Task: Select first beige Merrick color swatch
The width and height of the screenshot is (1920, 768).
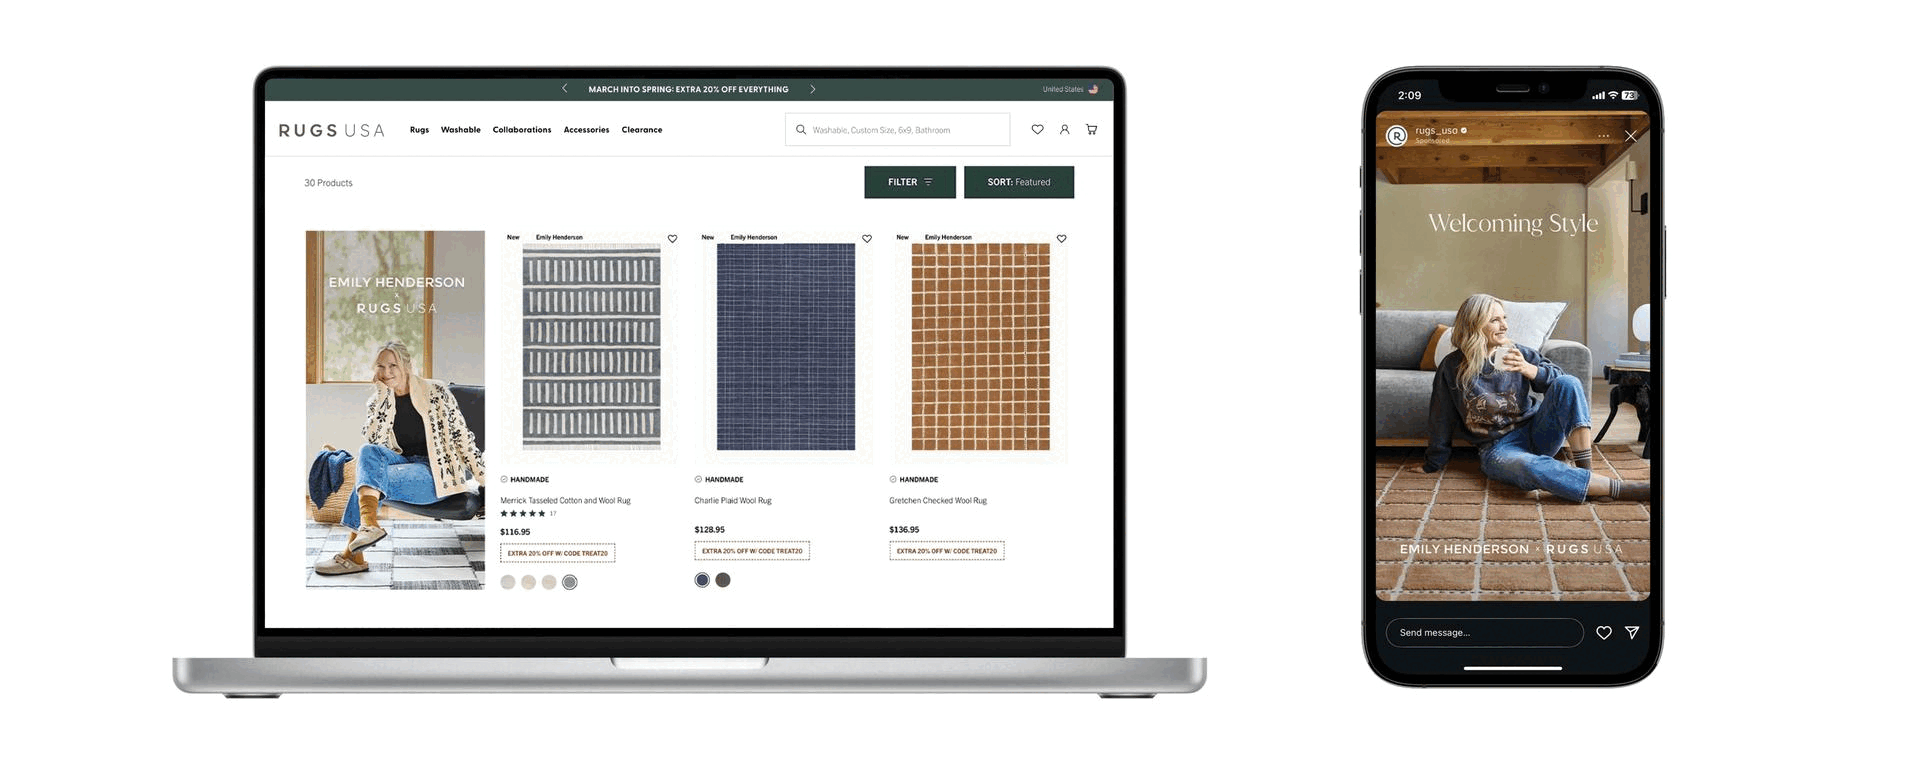Action: 508,582
